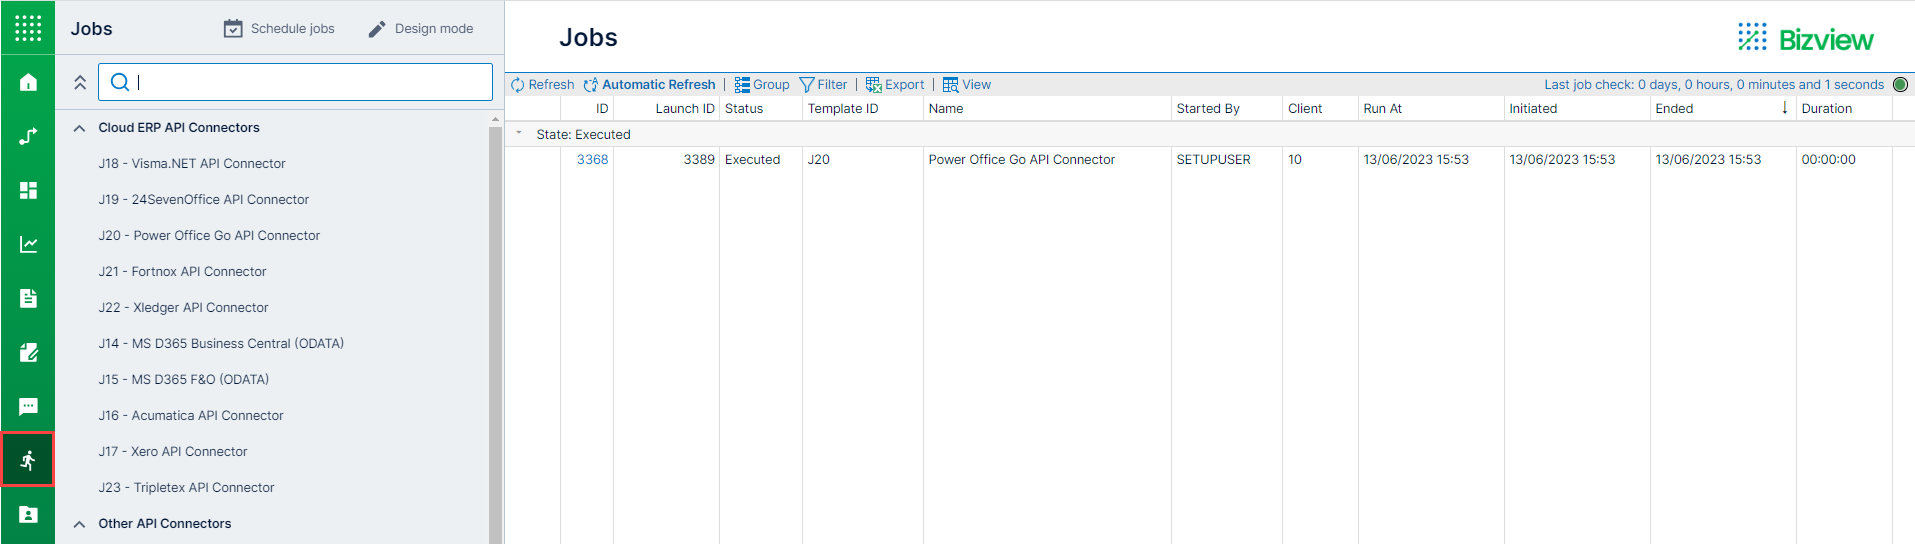Select J20 - Power Office Go API Connector
1915x544 pixels.
[209, 235]
